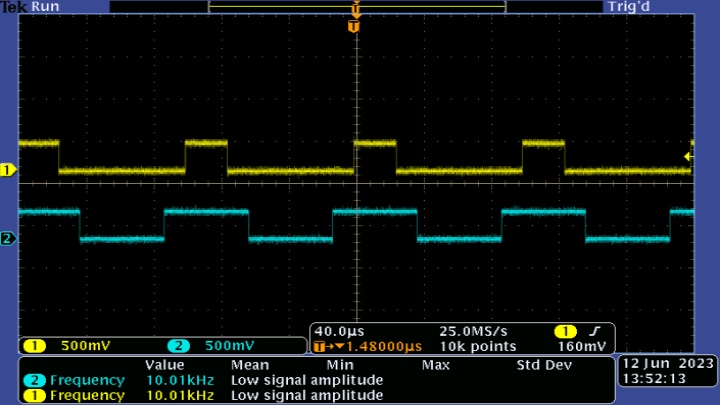Click the trigger level arrow on right edge
Screen dimensions: 720x405
(x=688, y=156)
